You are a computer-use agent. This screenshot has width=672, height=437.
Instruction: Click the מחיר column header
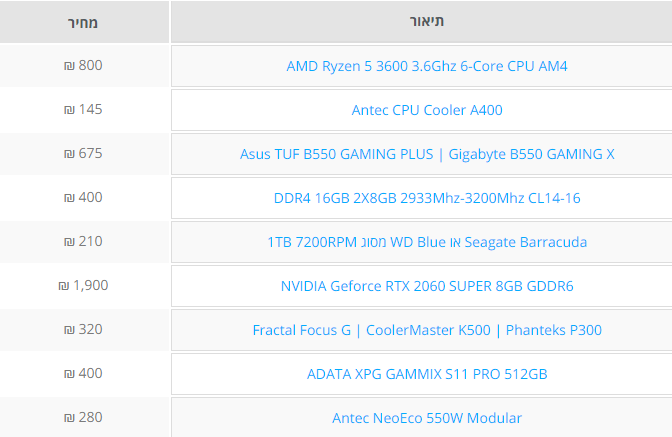point(84,21)
